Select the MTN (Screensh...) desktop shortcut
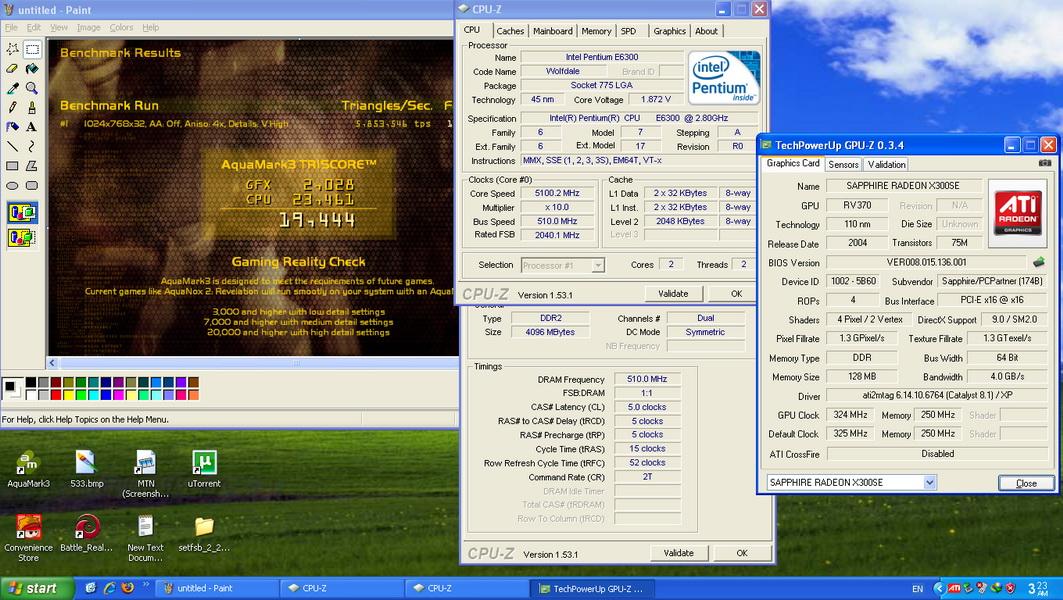The height and width of the screenshot is (600, 1063). click(x=146, y=474)
